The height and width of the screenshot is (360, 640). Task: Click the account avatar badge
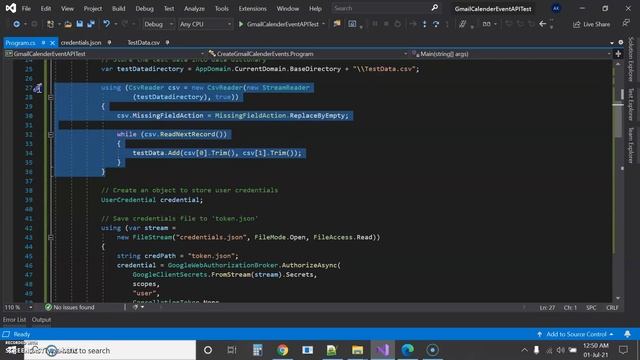tap(556, 8)
